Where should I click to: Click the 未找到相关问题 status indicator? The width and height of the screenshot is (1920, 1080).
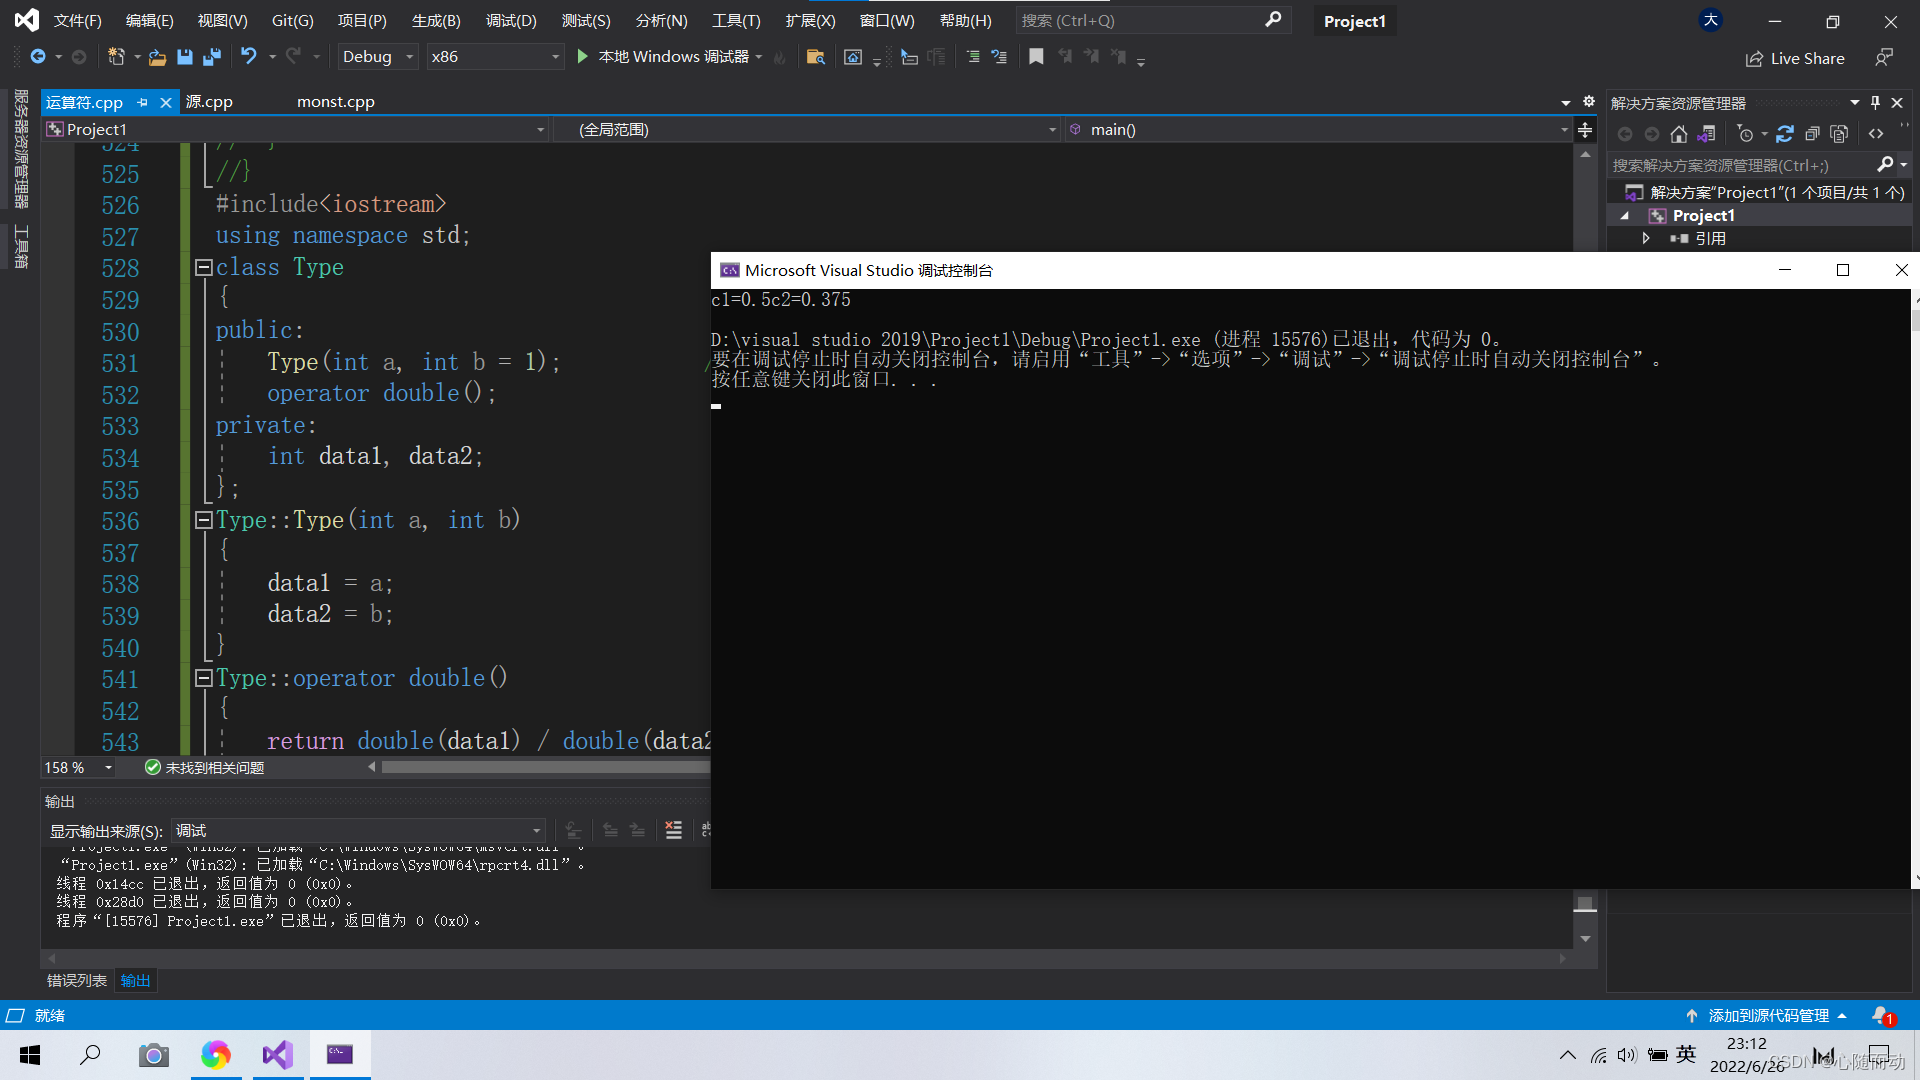205,768
